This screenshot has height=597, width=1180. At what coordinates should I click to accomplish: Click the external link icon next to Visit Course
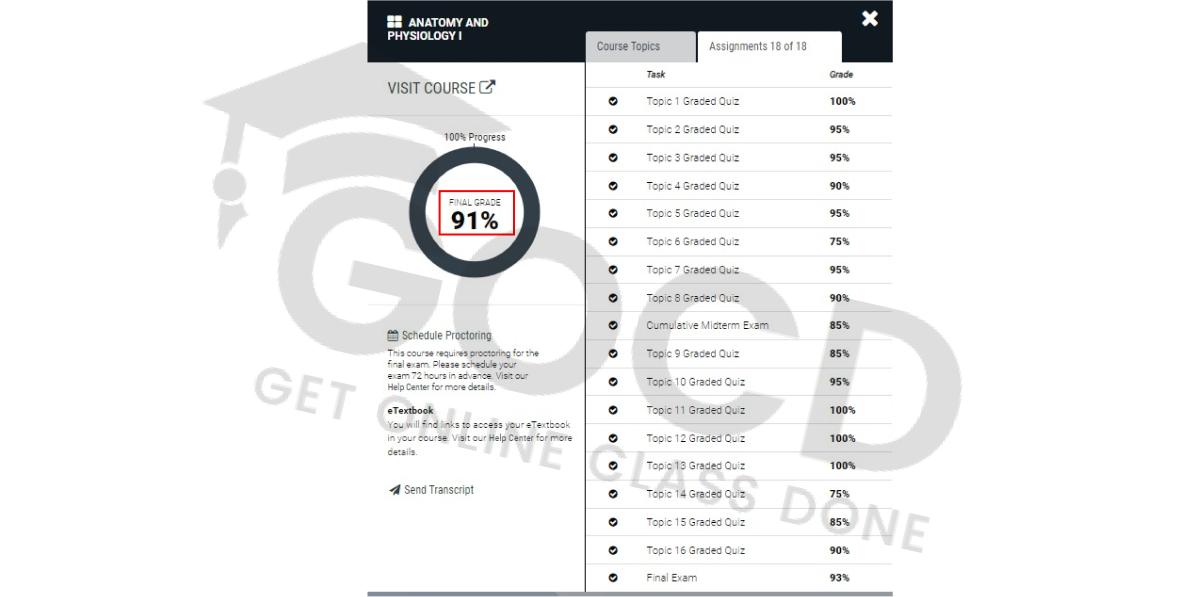point(487,87)
